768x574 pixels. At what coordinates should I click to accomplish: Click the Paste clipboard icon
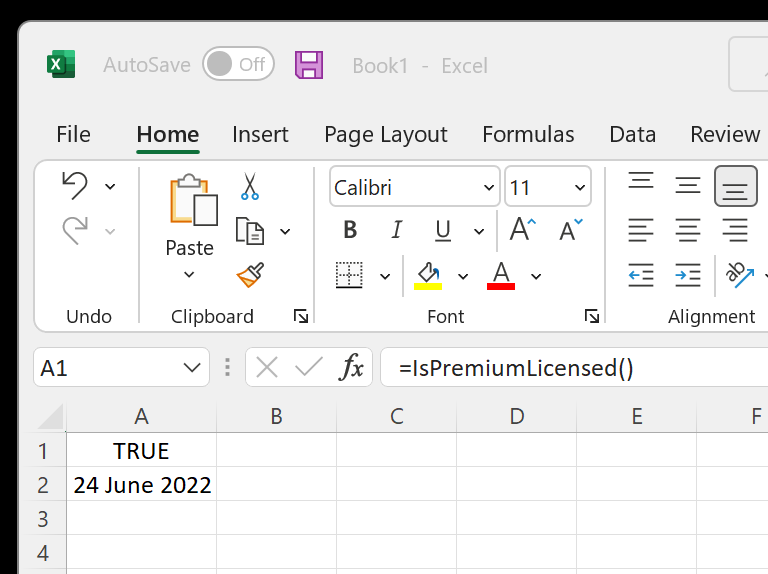tap(193, 200)
